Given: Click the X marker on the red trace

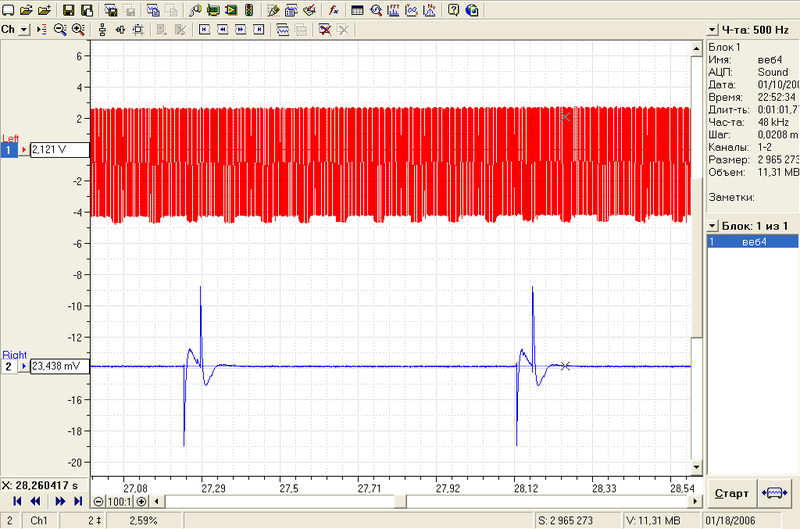Looking at the screenshot, I should pos(565,116).
